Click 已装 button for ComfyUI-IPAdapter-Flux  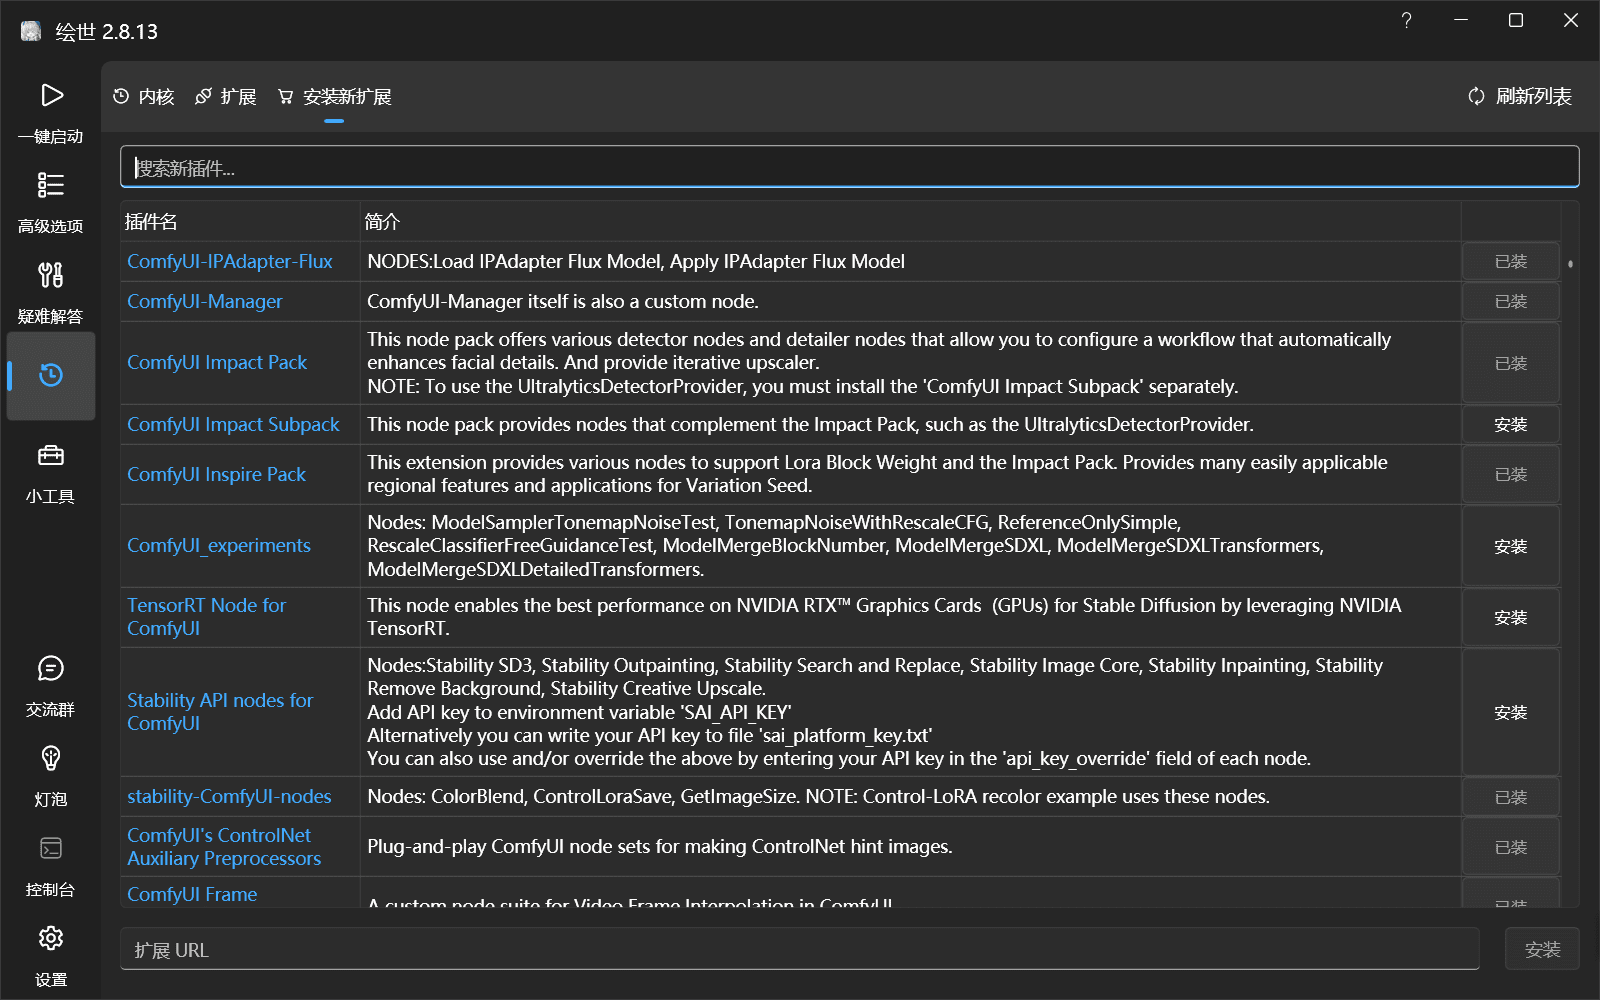tap(1510, 261)
